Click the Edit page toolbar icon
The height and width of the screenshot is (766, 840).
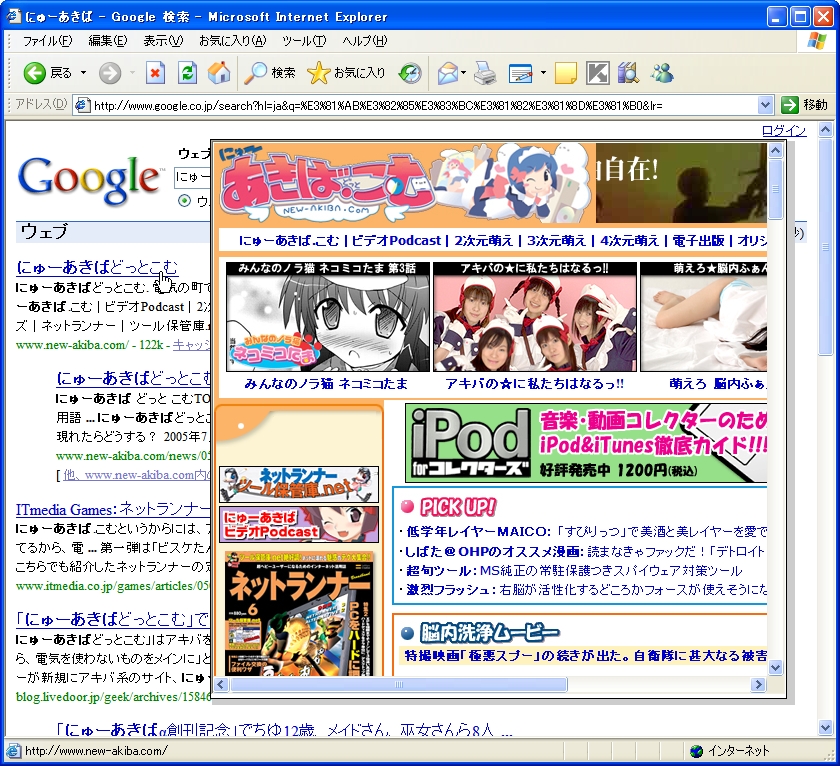[520, 73]
